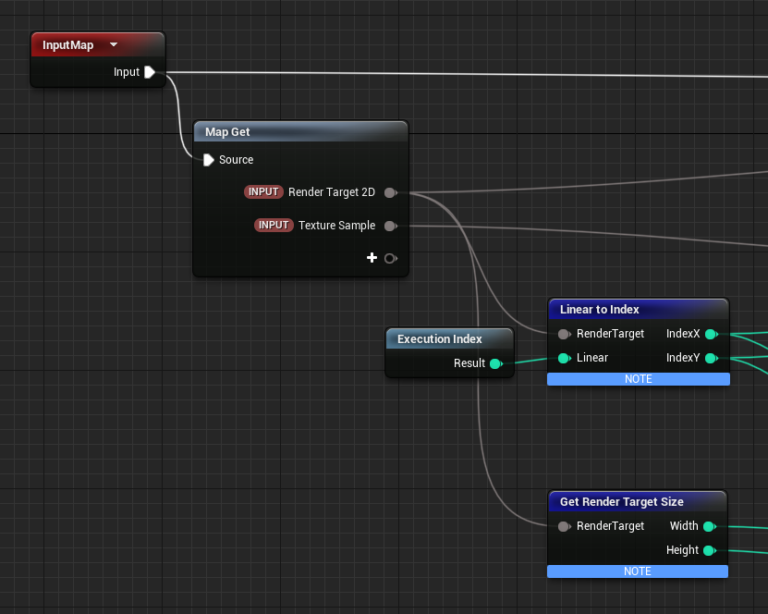768x614 pixels.
Task: Click INPUT badge beside Texture Sample
Action: 273,225
